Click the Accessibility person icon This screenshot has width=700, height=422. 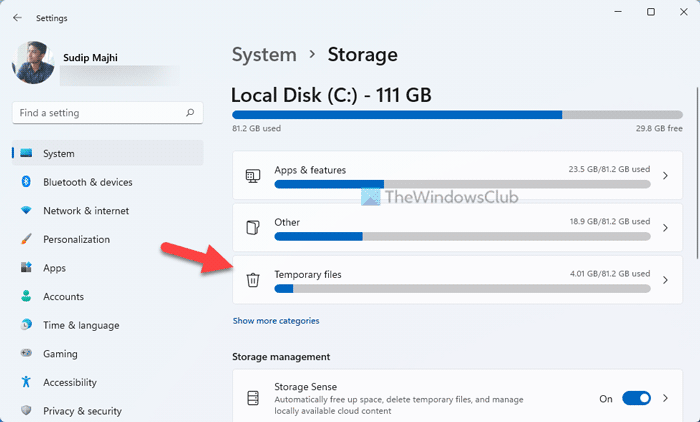click(26, 382)
